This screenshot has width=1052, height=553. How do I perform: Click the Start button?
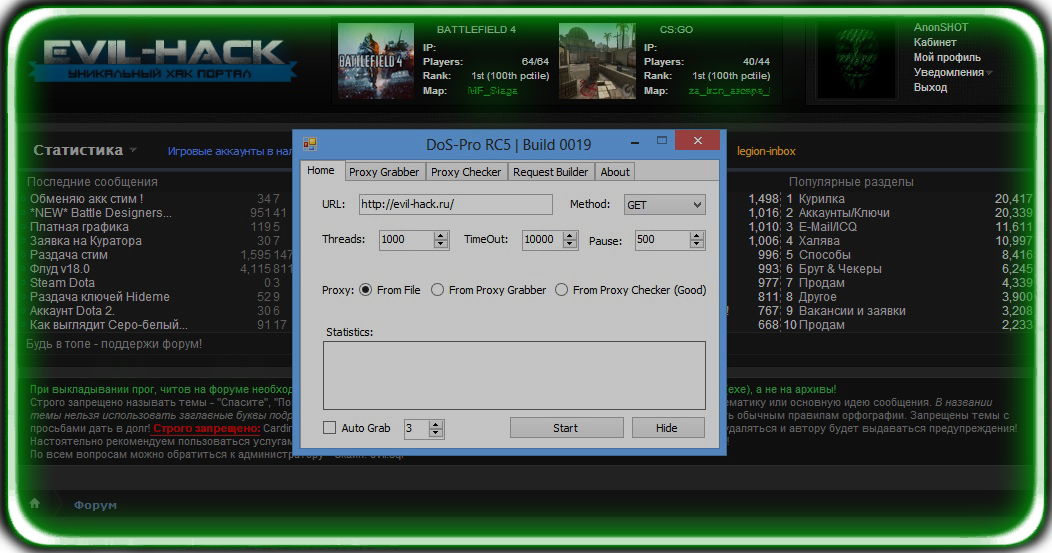tap(566, 428)
